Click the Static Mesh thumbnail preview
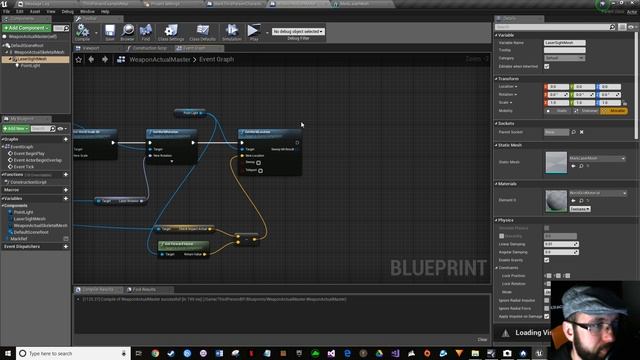 pos(556,162)
